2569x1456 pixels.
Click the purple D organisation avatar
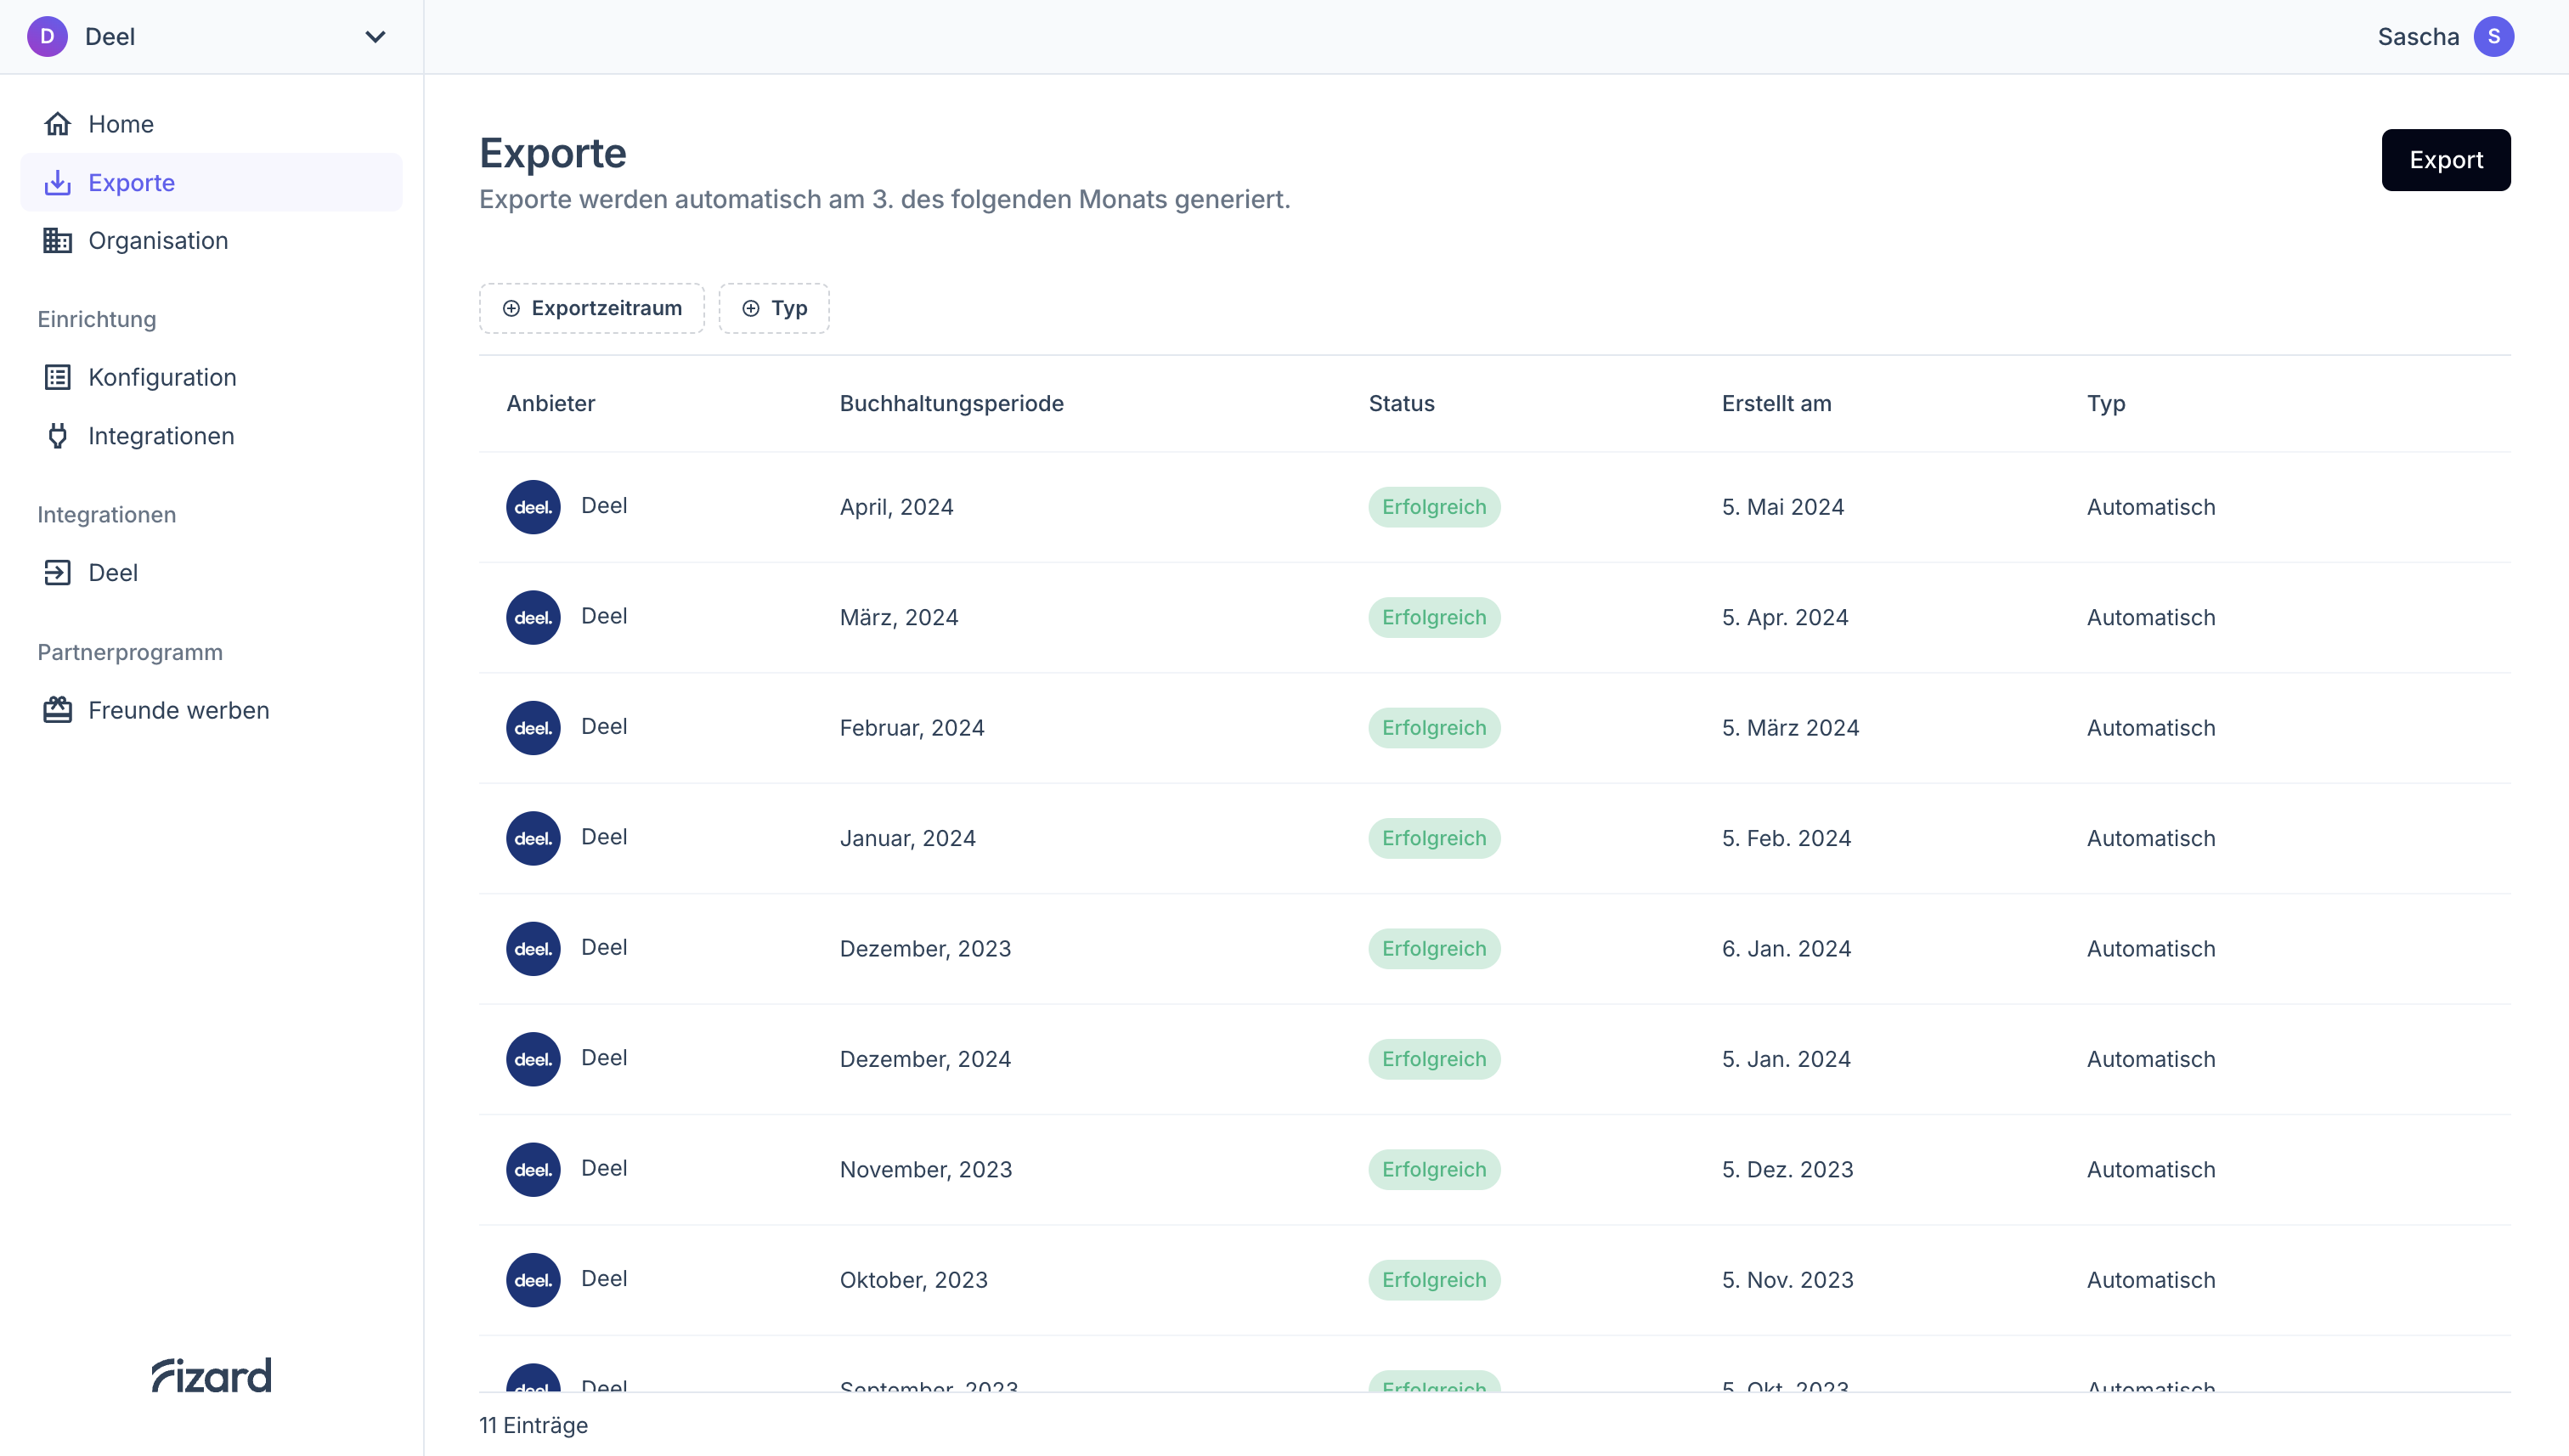pos(47,37)
